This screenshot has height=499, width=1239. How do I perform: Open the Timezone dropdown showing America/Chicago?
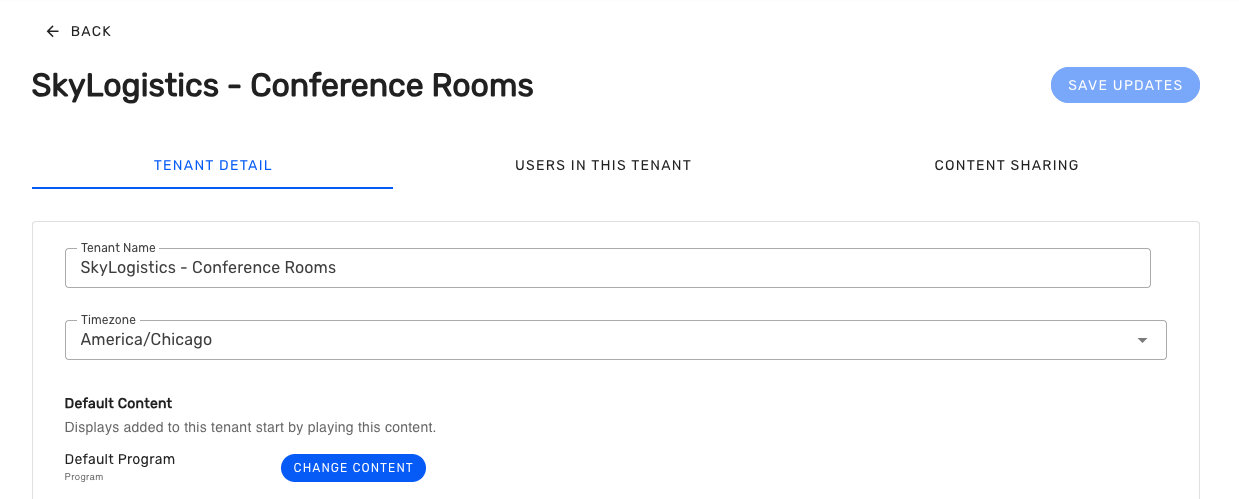615,340
